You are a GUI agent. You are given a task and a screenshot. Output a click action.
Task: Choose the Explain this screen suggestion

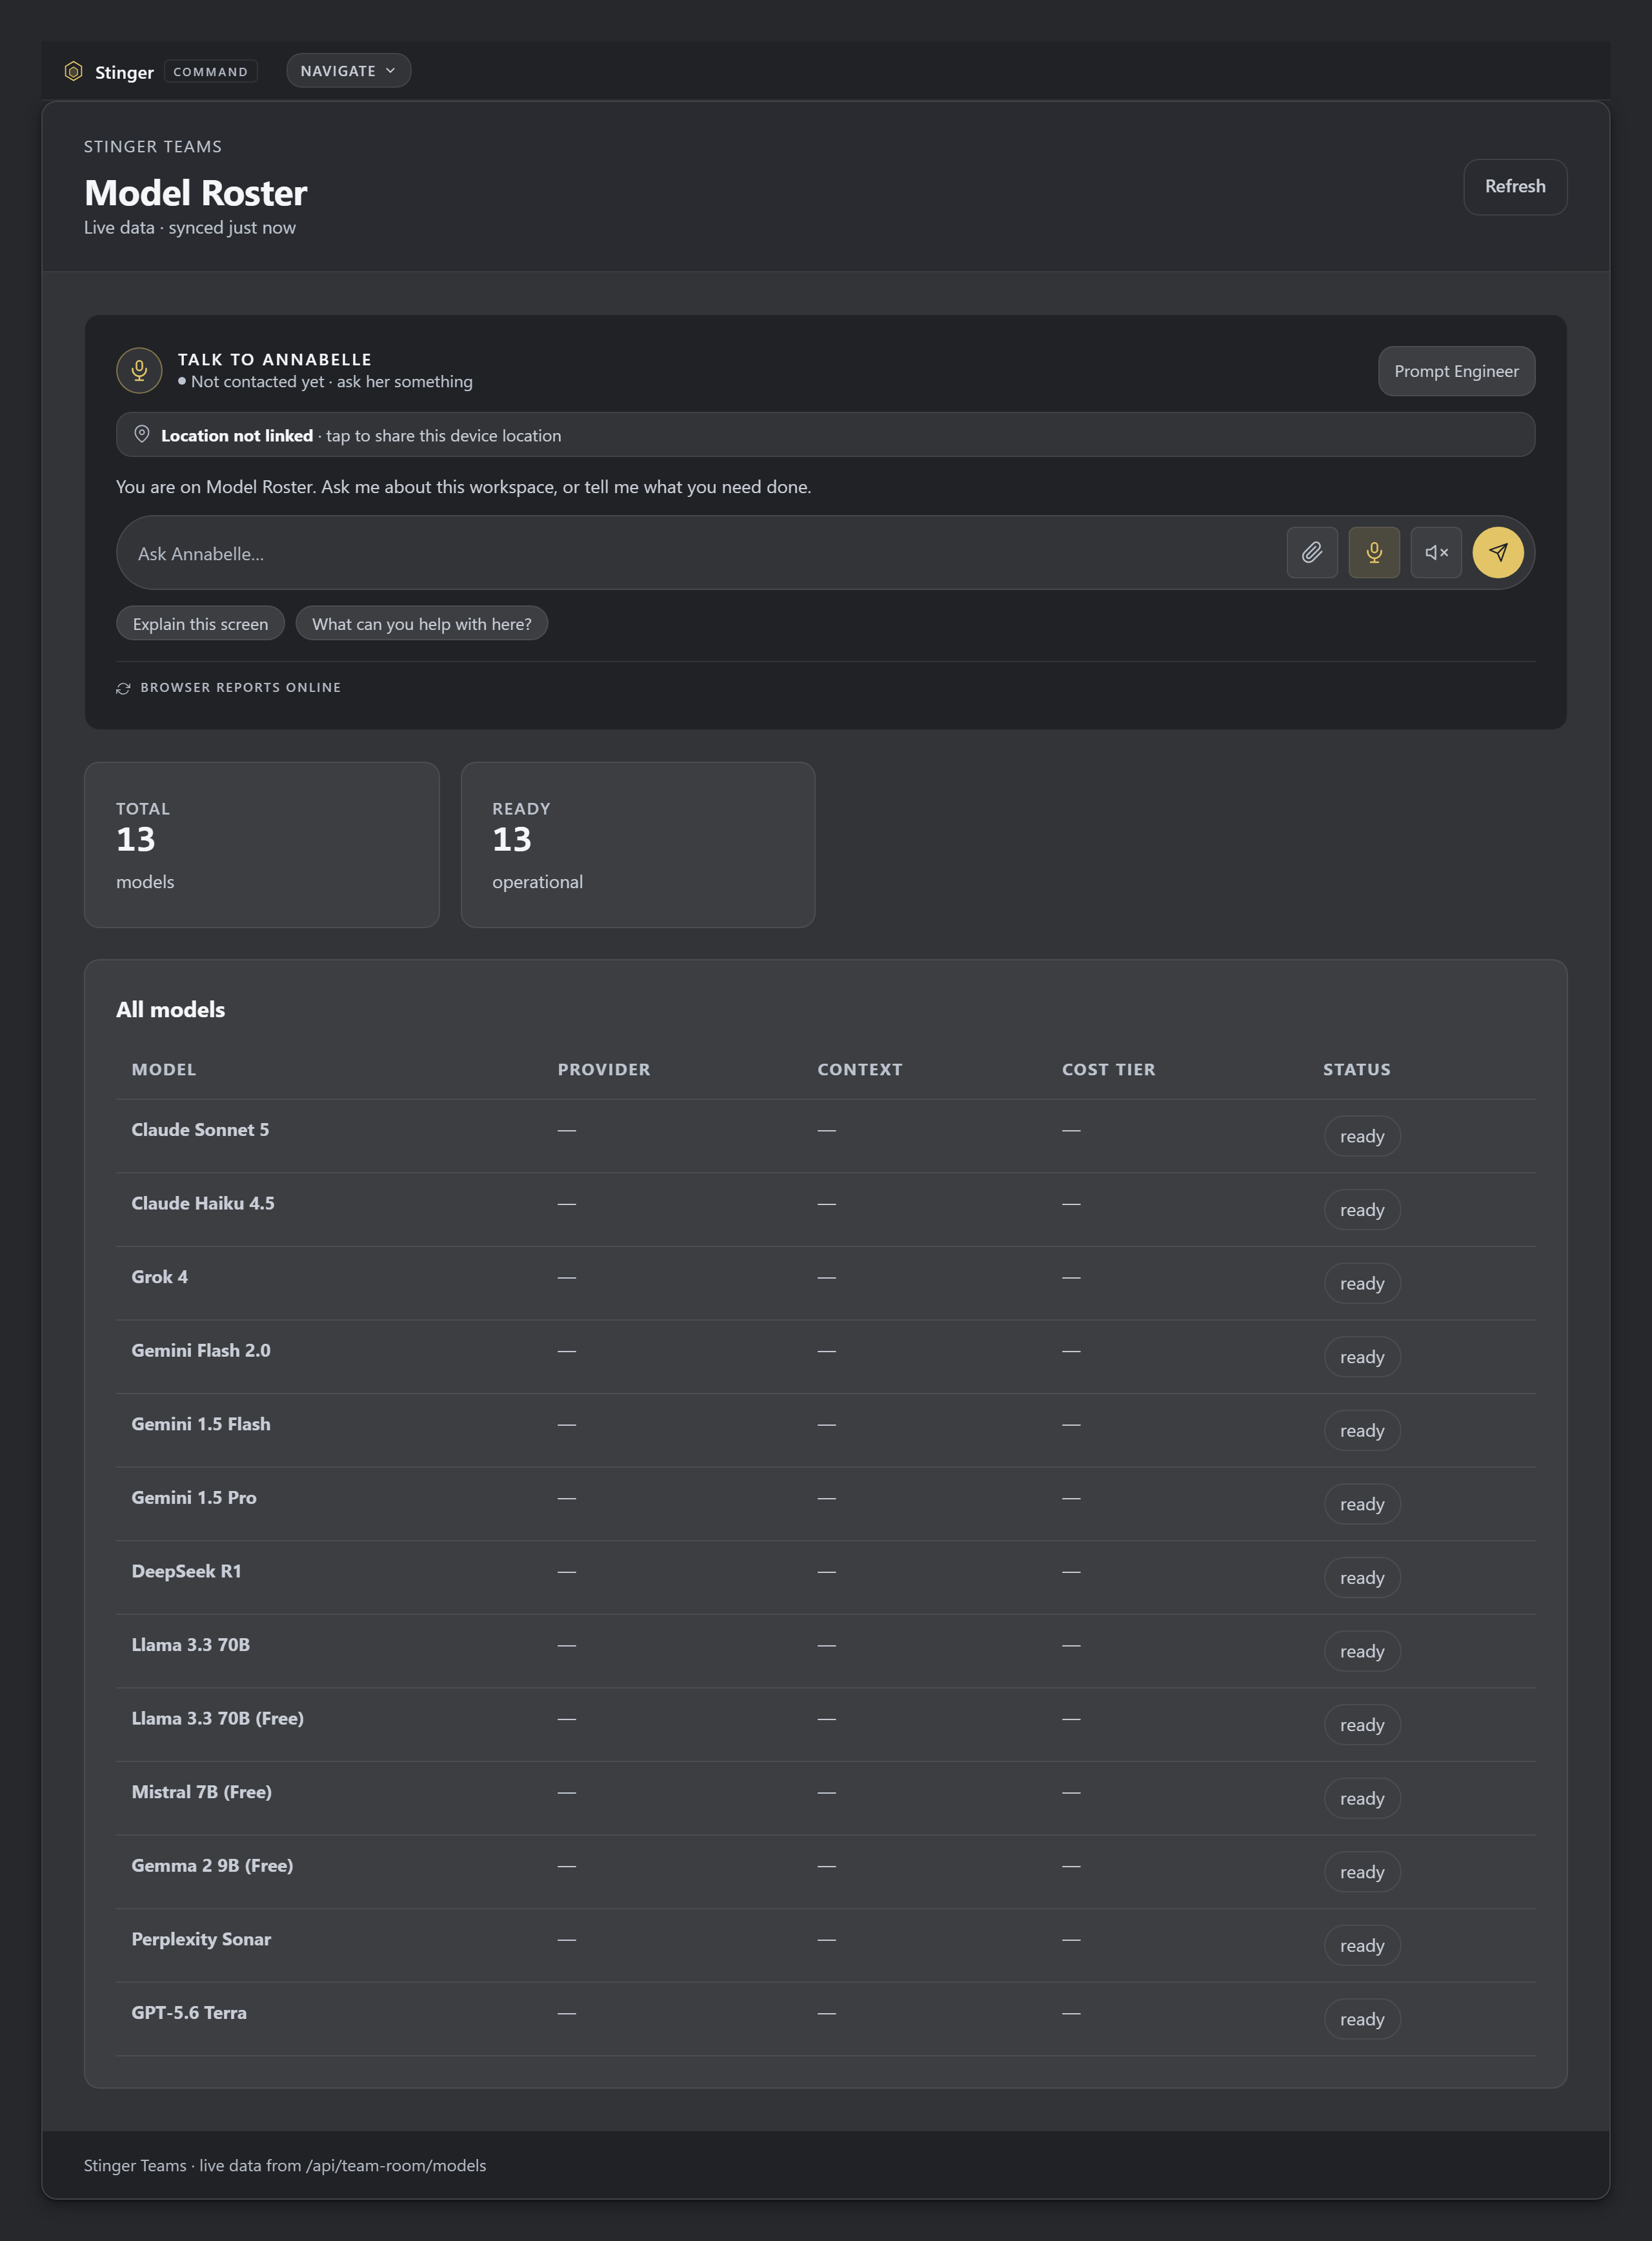click(200, 624)
